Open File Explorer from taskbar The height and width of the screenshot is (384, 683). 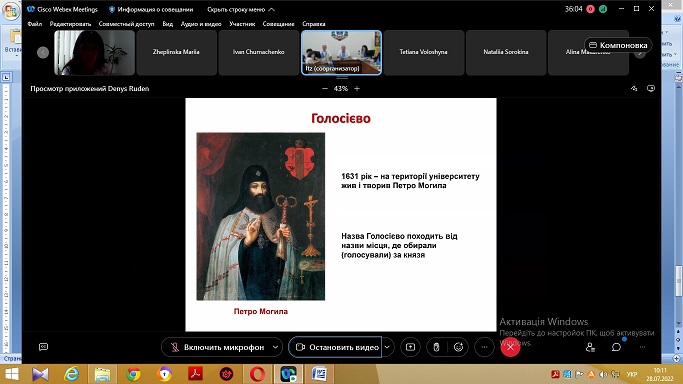[x=102, y=374]
